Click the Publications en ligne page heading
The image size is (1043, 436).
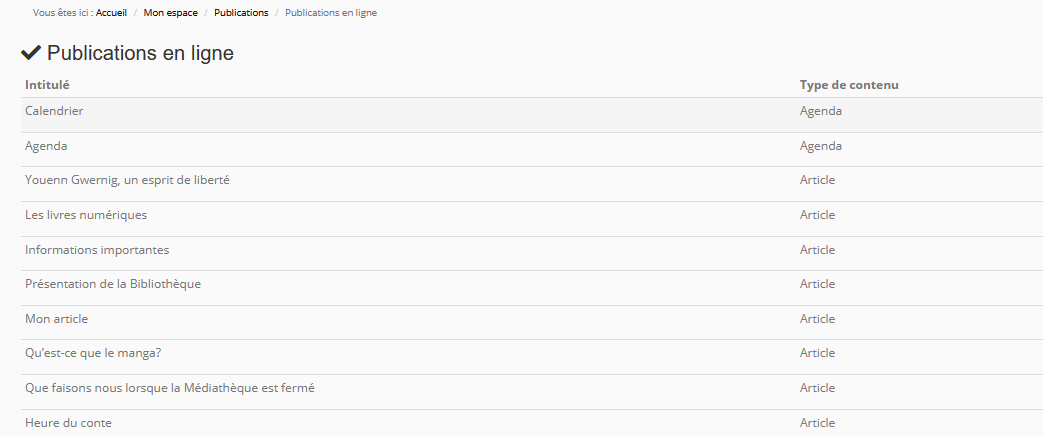click(x=140, y=53)
